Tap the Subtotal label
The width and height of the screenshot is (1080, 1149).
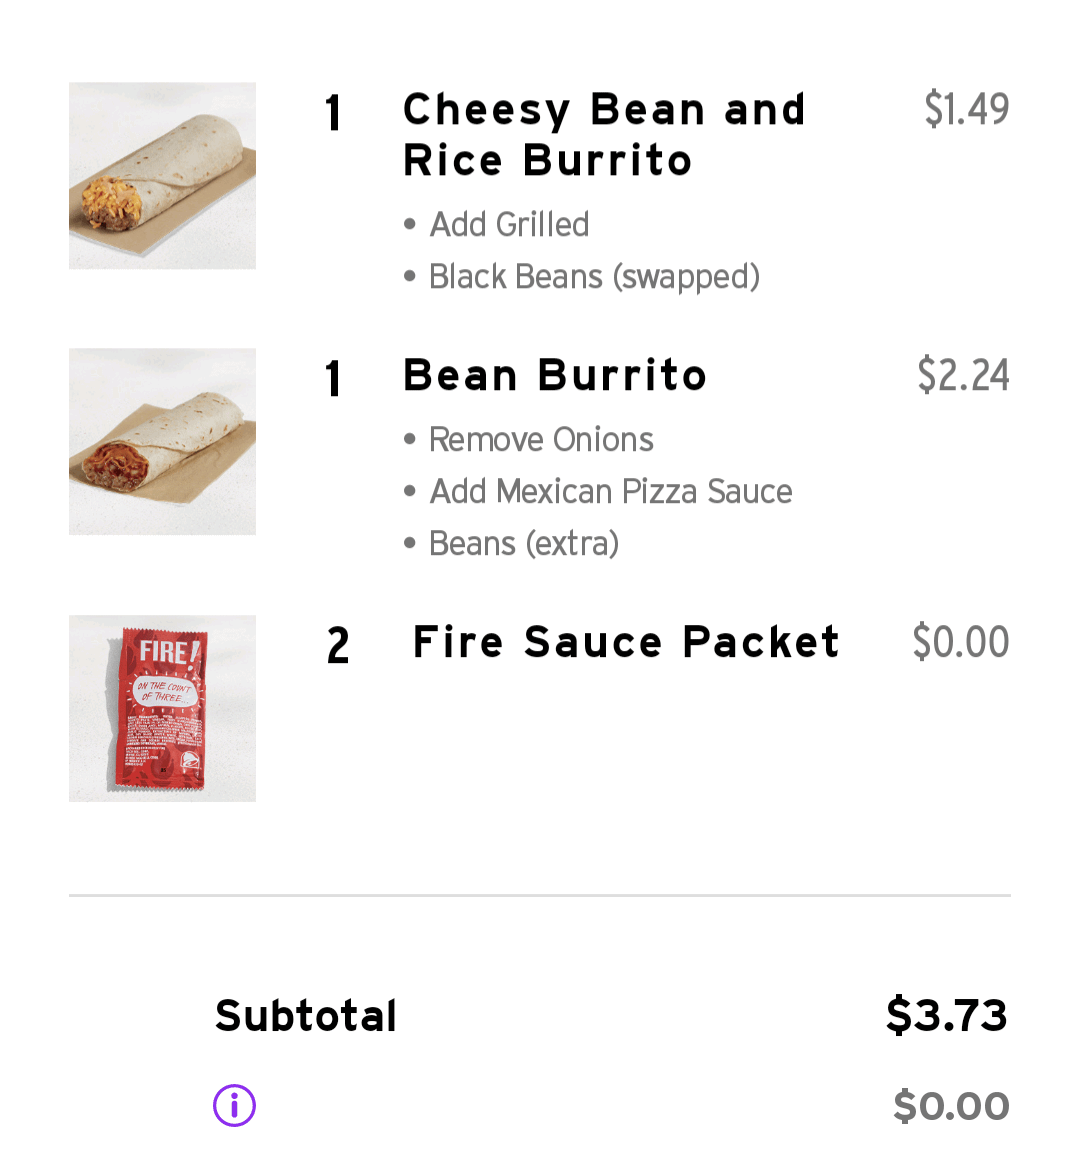[306, 1016]
